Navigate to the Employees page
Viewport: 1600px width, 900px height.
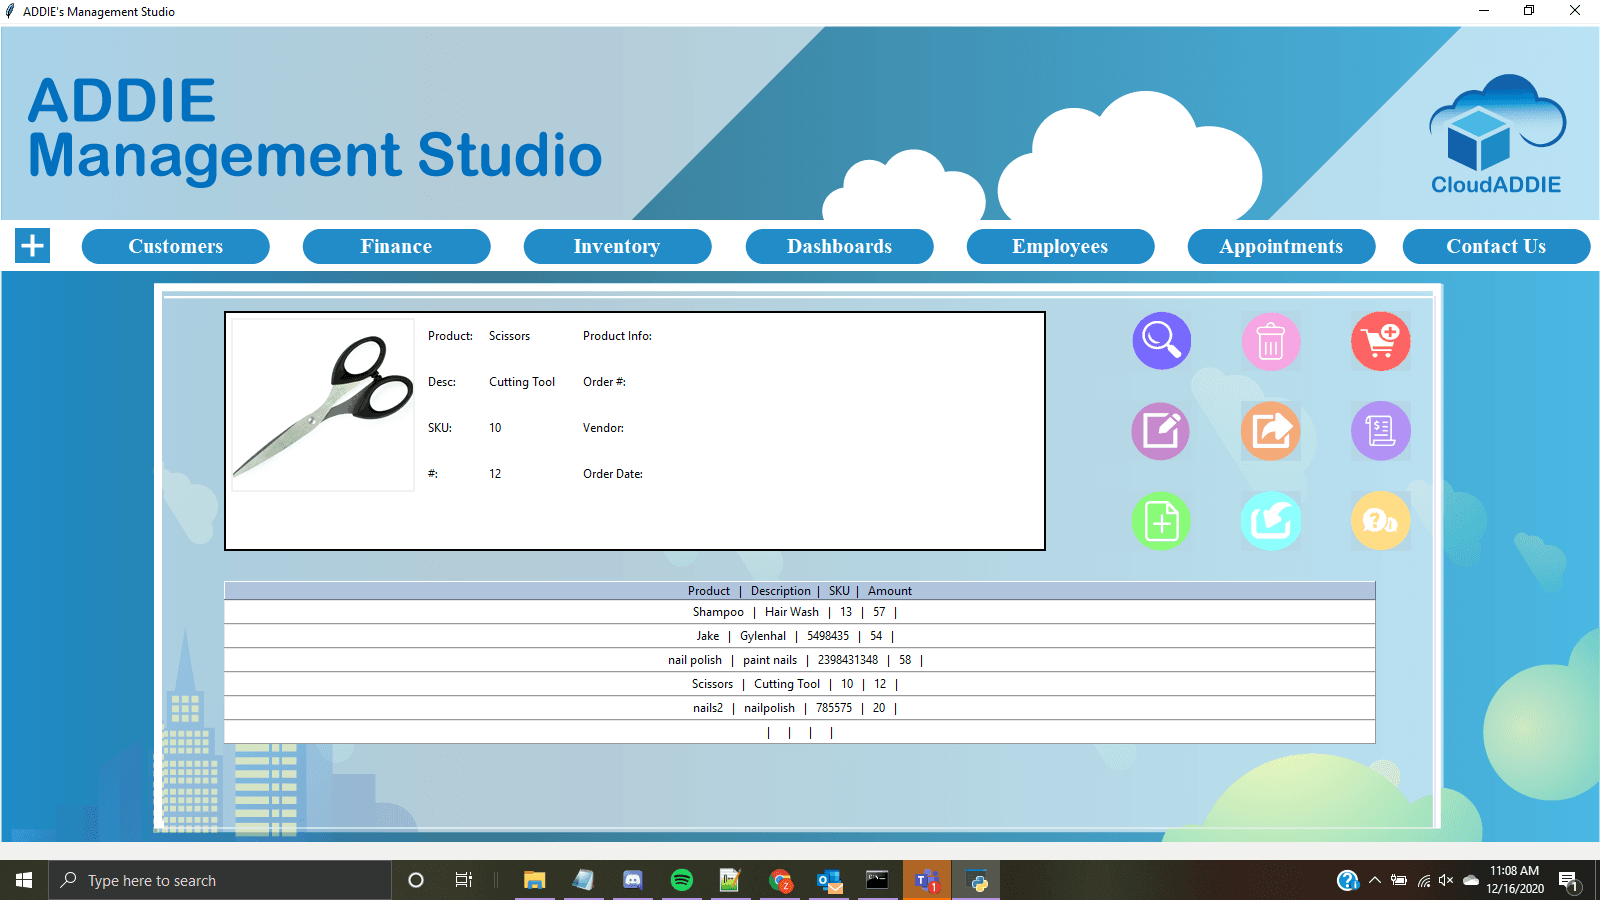[x=1060, y=246]
